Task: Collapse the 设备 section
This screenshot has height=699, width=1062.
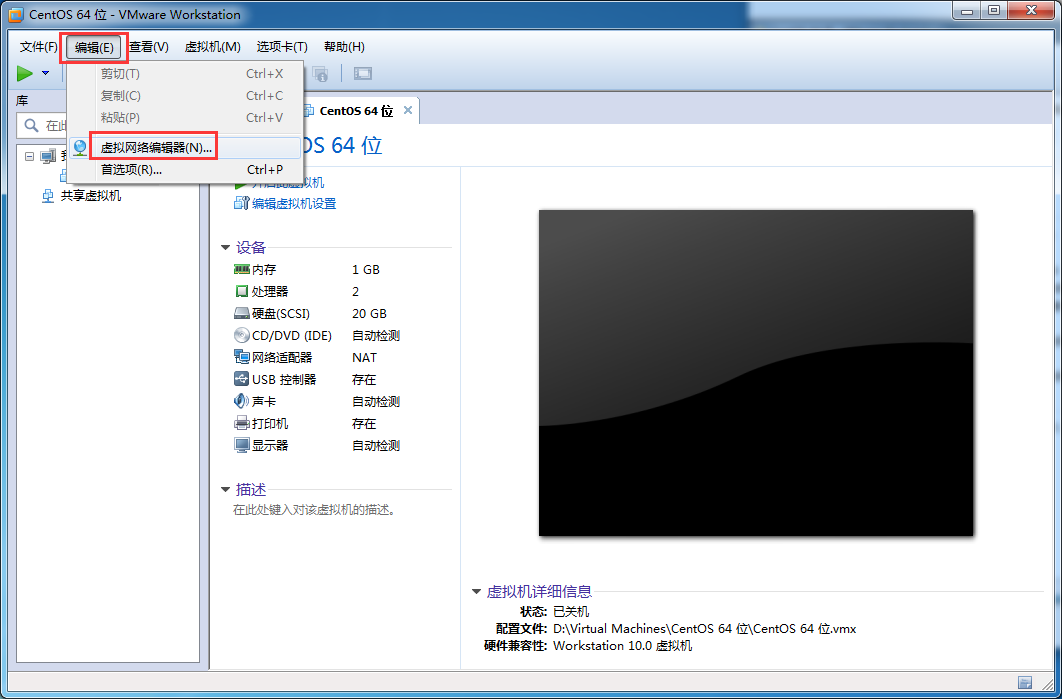Action: pos(226,248)
